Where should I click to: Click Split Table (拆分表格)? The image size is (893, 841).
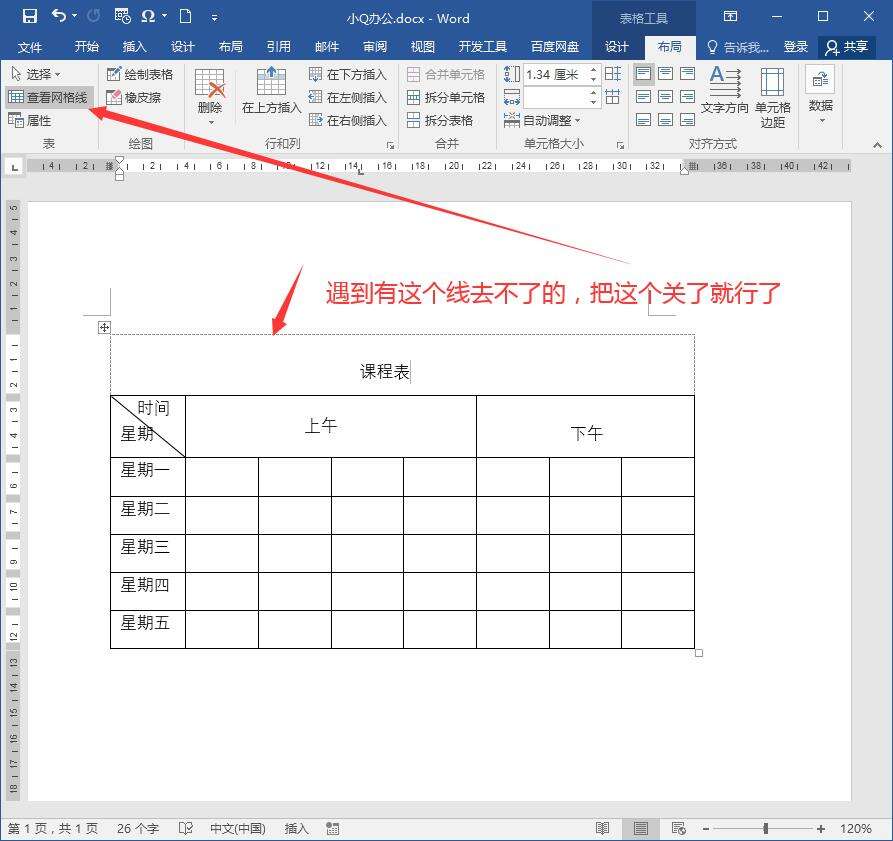coord(440,120)
